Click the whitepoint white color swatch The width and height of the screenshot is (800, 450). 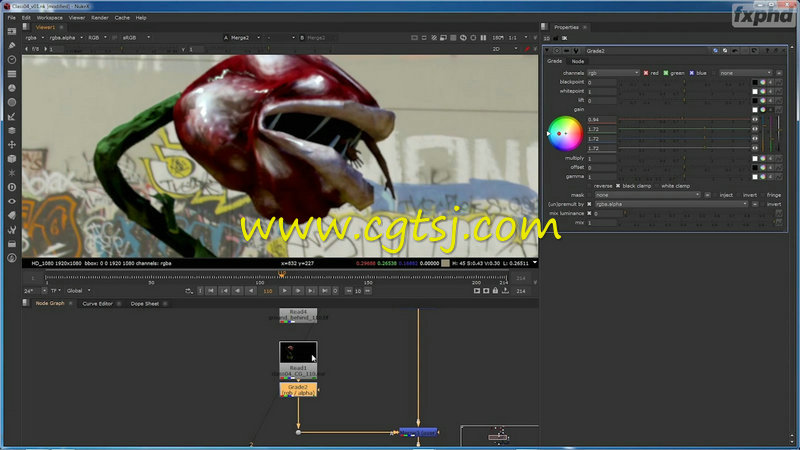(755, 91)
